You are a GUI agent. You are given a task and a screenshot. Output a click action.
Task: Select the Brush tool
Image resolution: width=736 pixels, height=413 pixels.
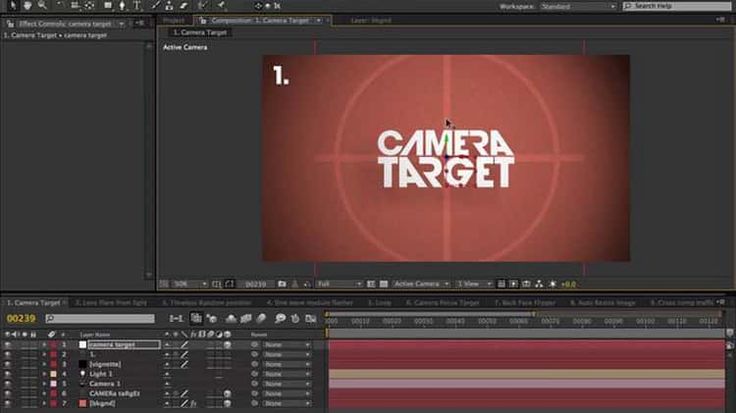[x=154, y=6]
